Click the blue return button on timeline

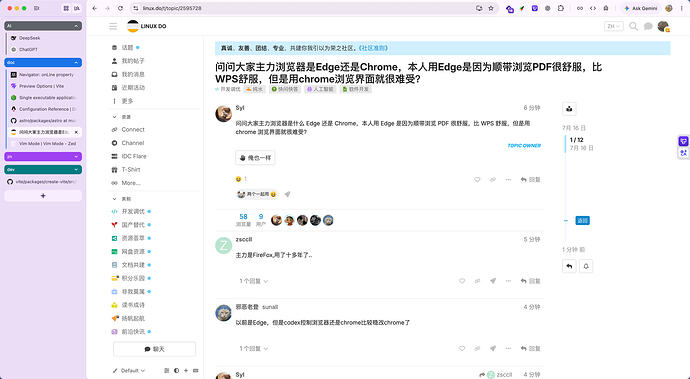[582, 221]
